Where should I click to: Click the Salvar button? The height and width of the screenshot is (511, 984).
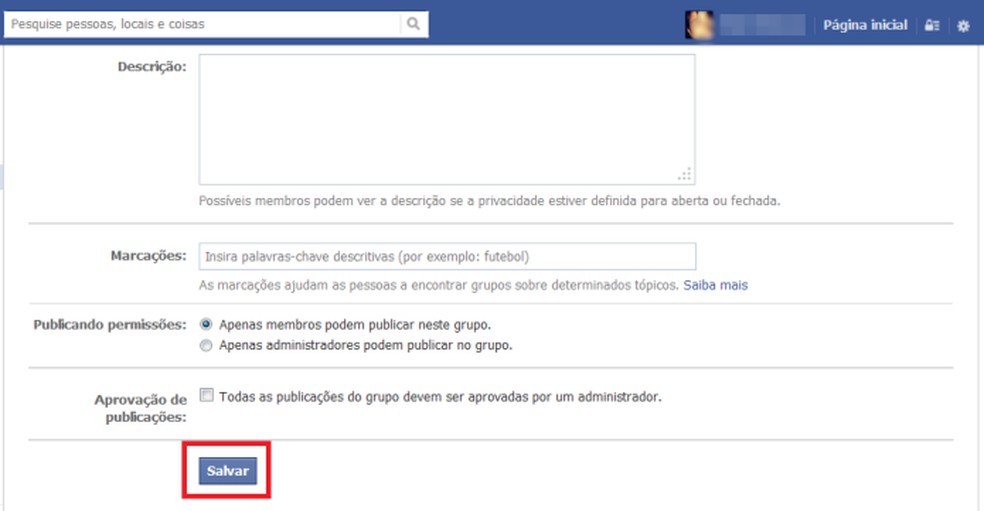tap(228, 471)
